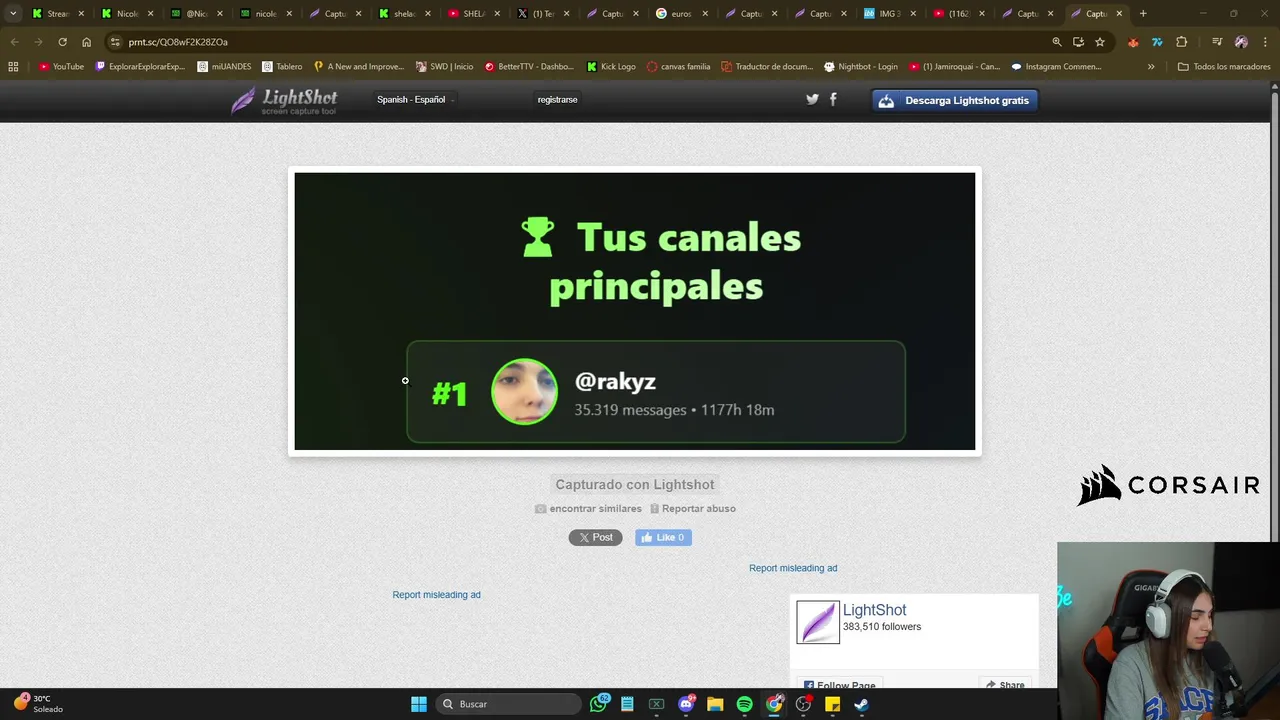This screenshot has width=1280, height=720.
Task: Open Notepad from the taskbar
Action: click(x=627, y=704)
